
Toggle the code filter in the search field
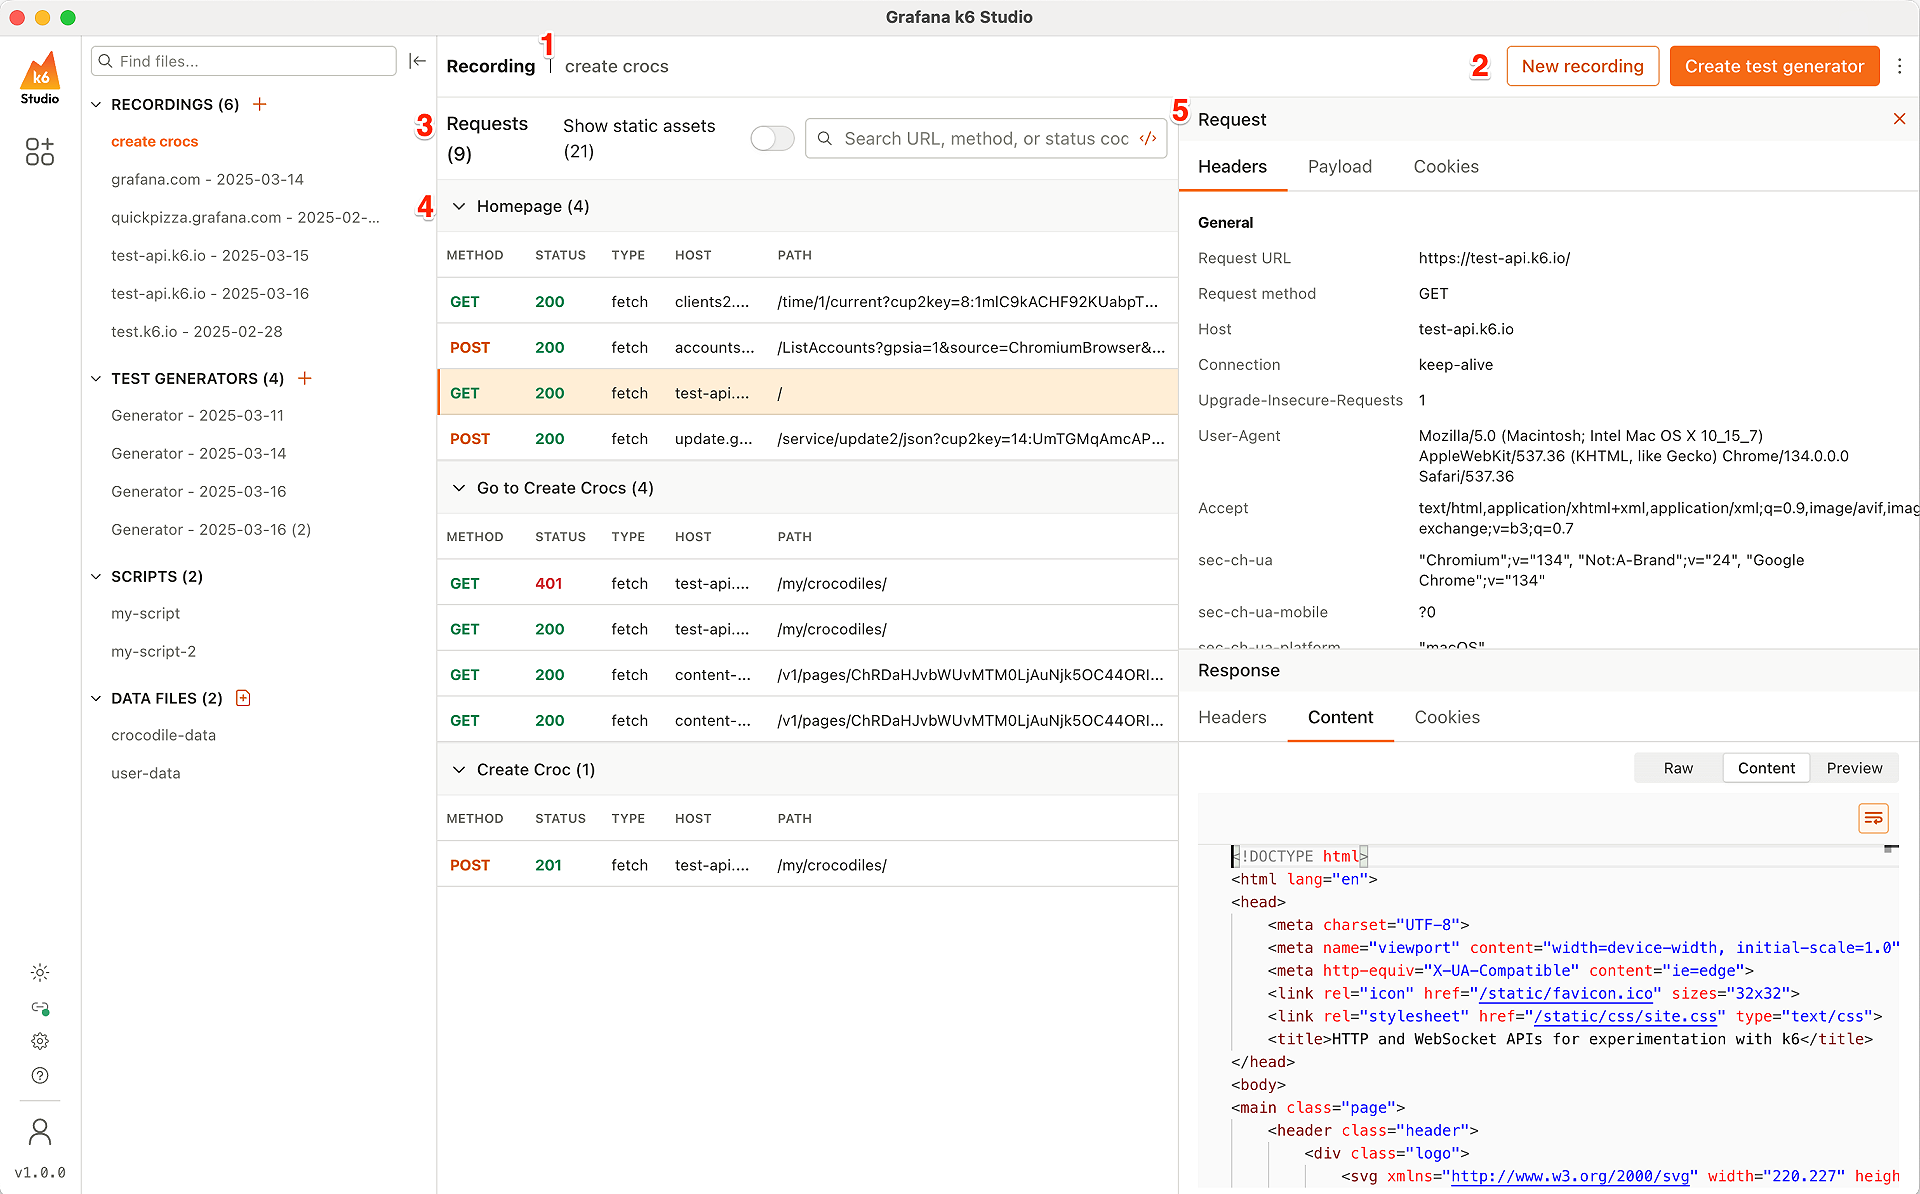click(x=1147, y=139)
